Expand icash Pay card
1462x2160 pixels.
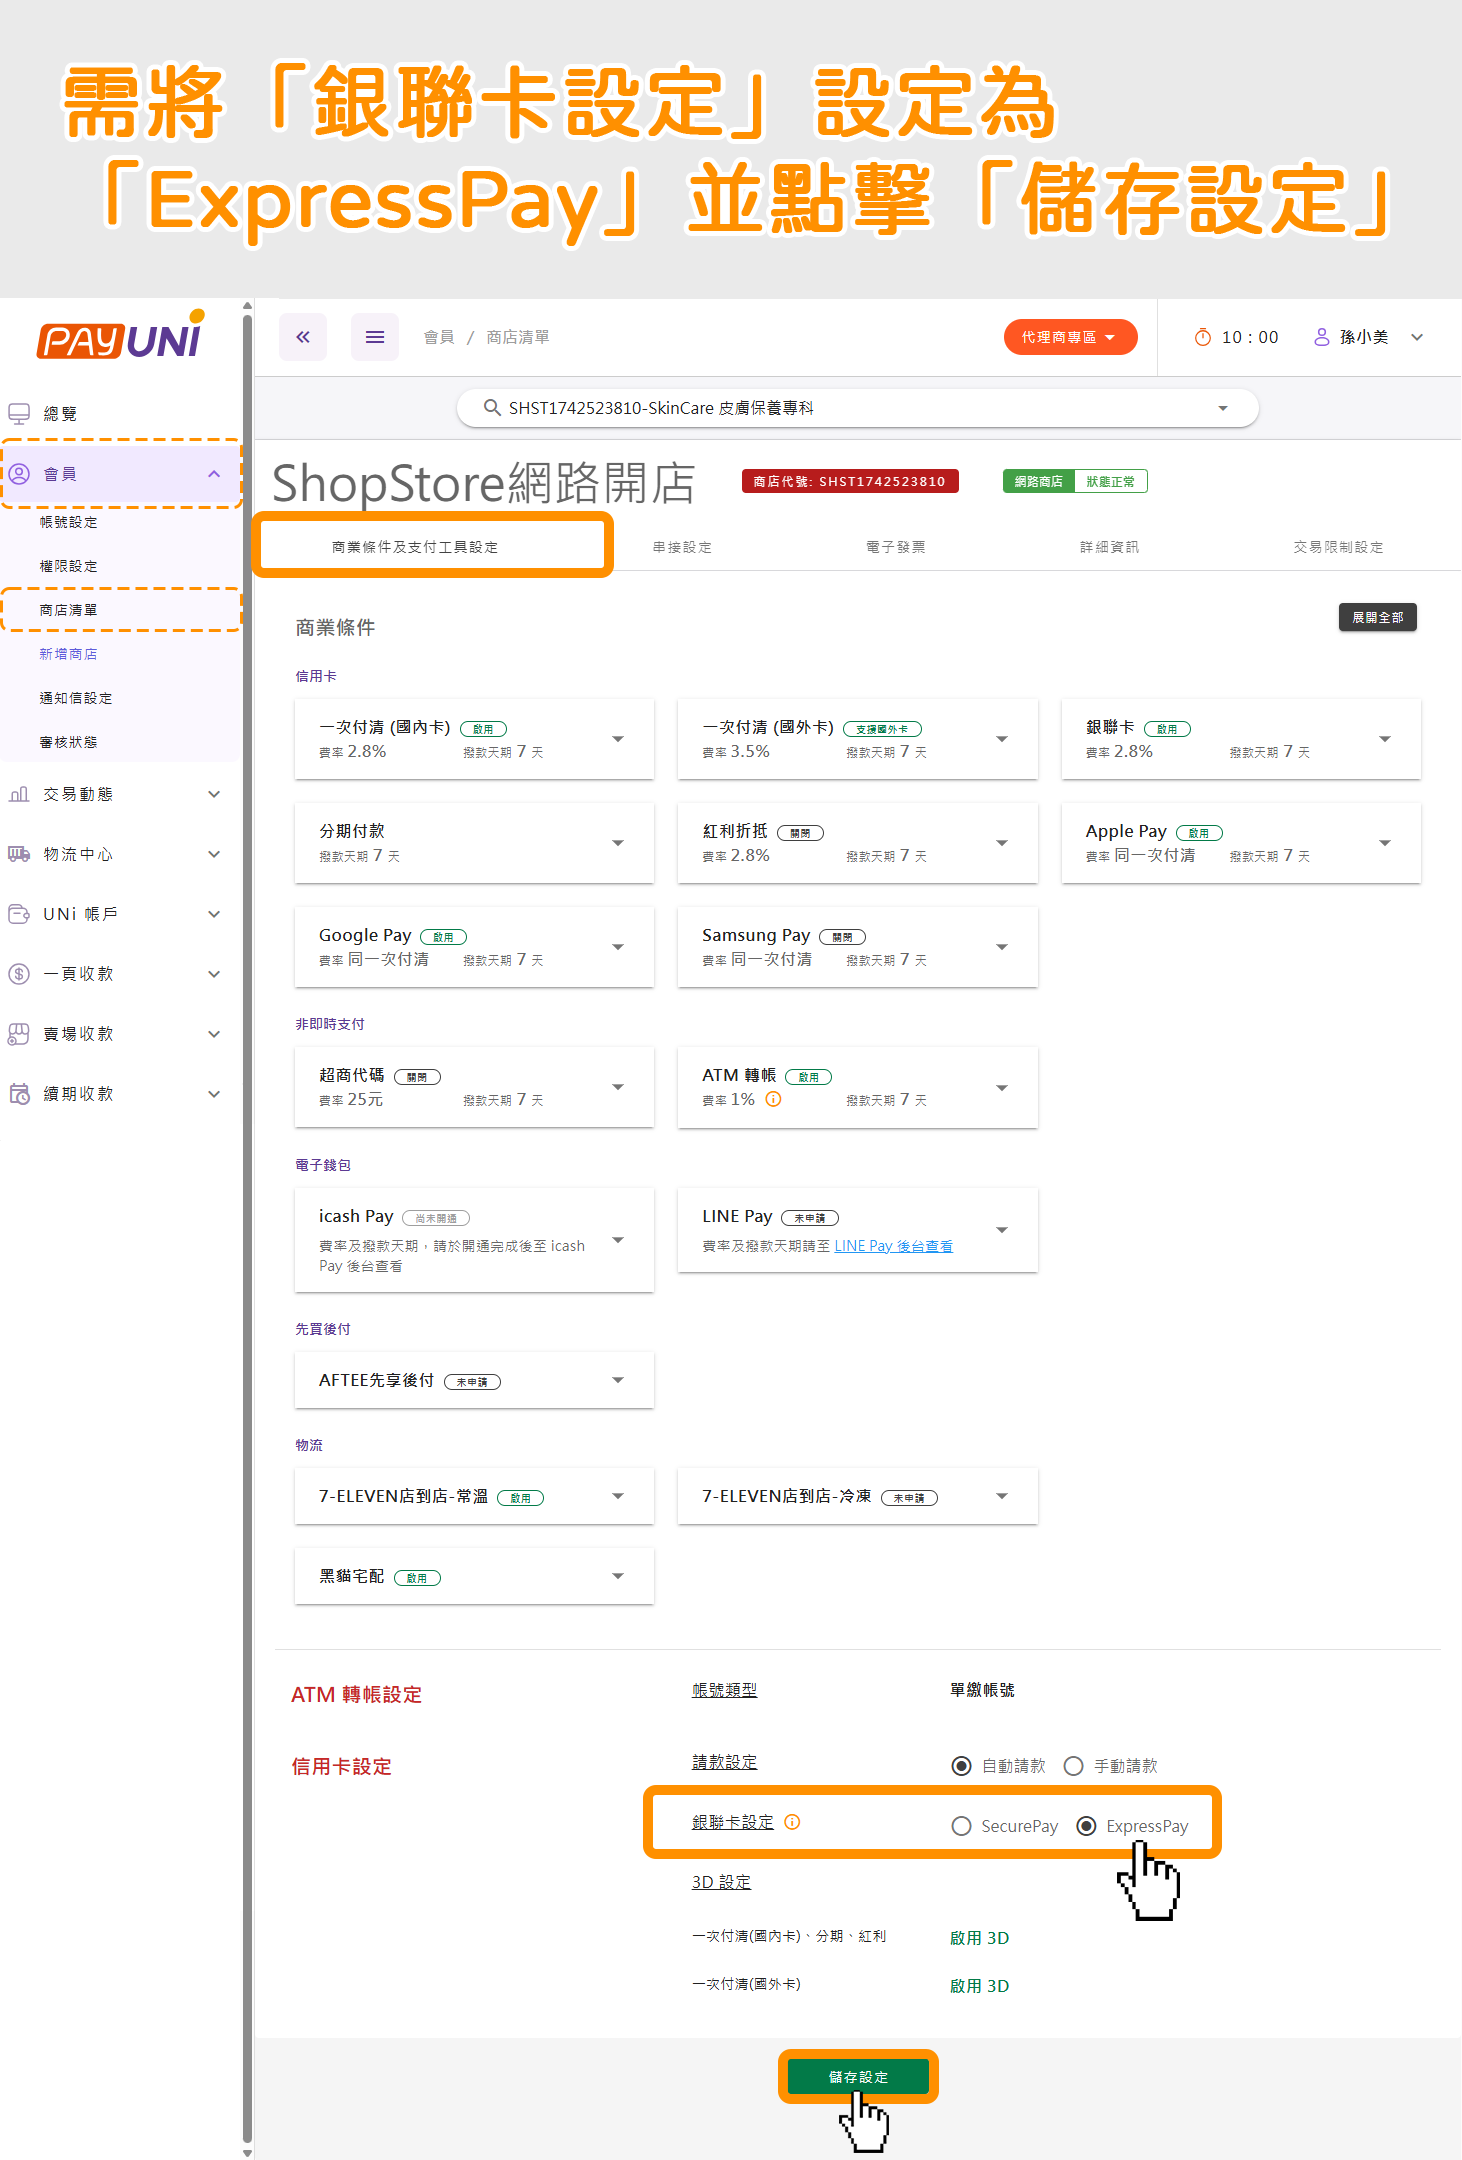coord(618,1240)
